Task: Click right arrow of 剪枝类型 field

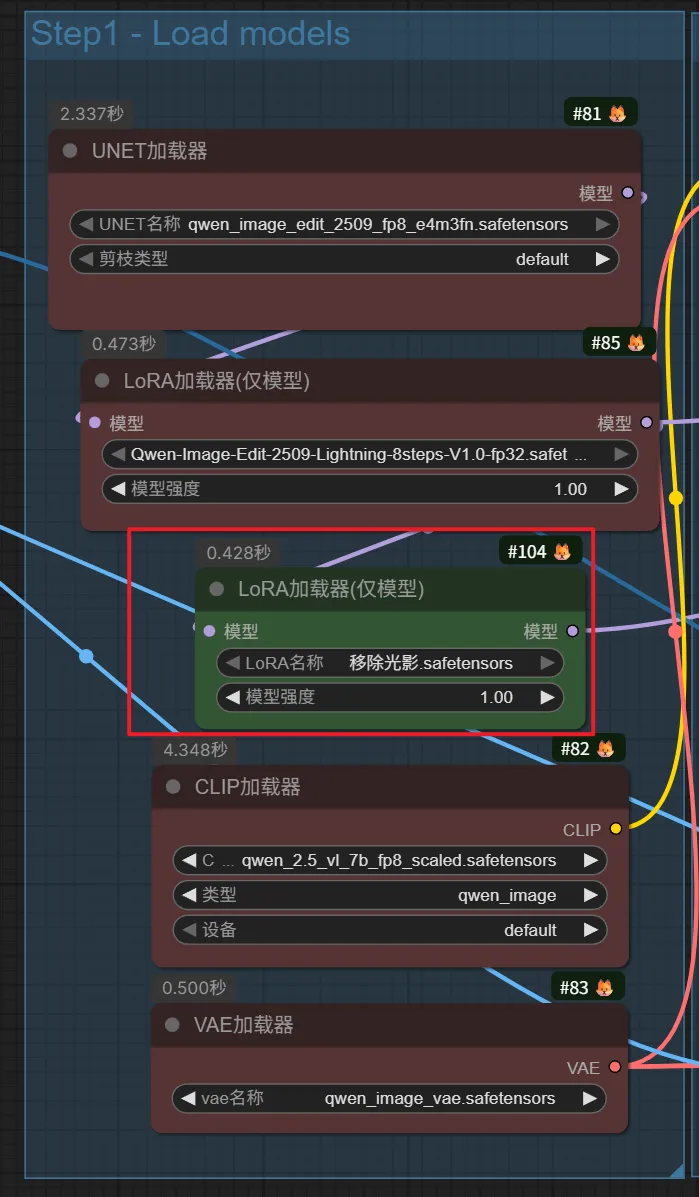Action: 603,259
